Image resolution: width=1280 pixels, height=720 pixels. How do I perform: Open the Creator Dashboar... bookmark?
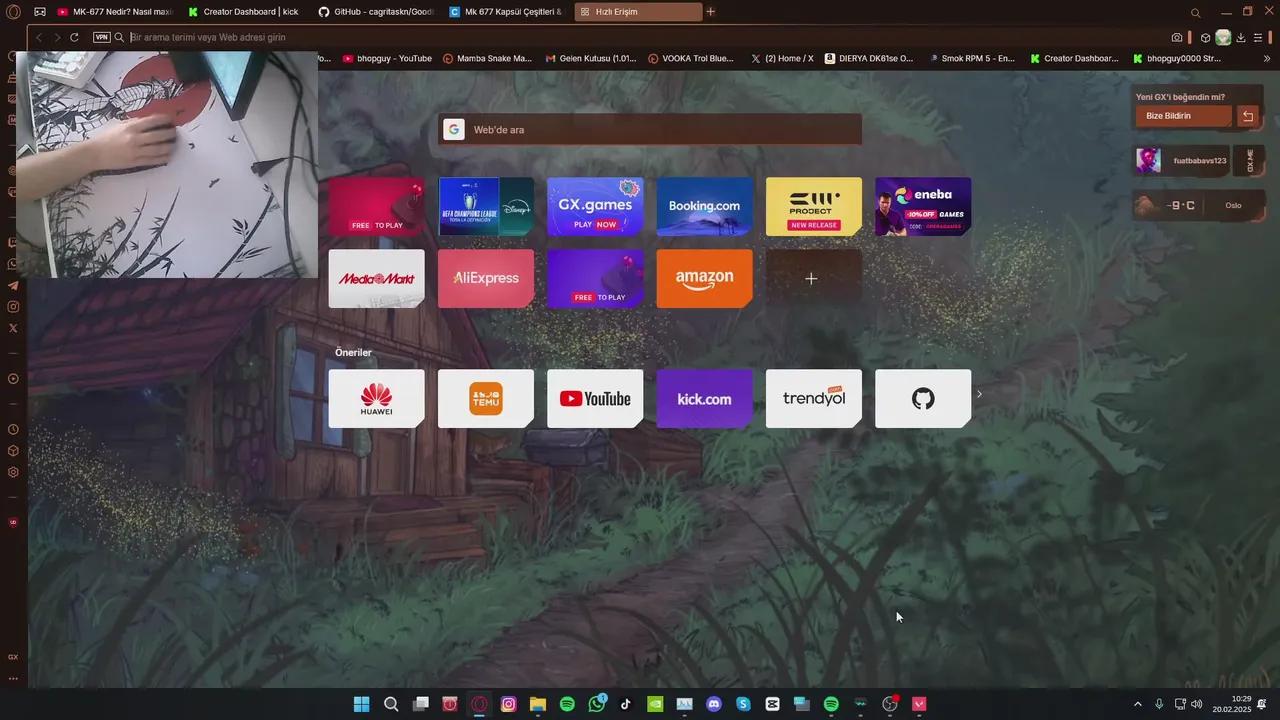click(1075, 58)
